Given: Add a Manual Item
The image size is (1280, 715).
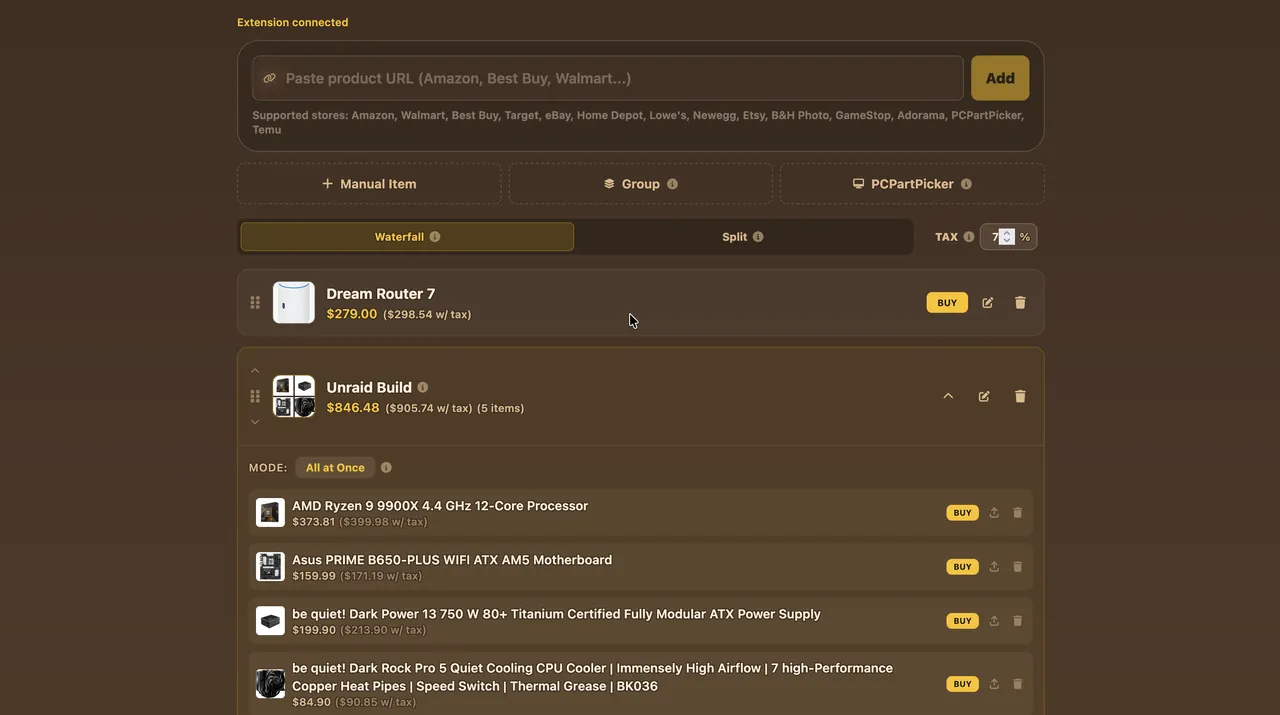Looking at the screenshot, I should (369, 184).
